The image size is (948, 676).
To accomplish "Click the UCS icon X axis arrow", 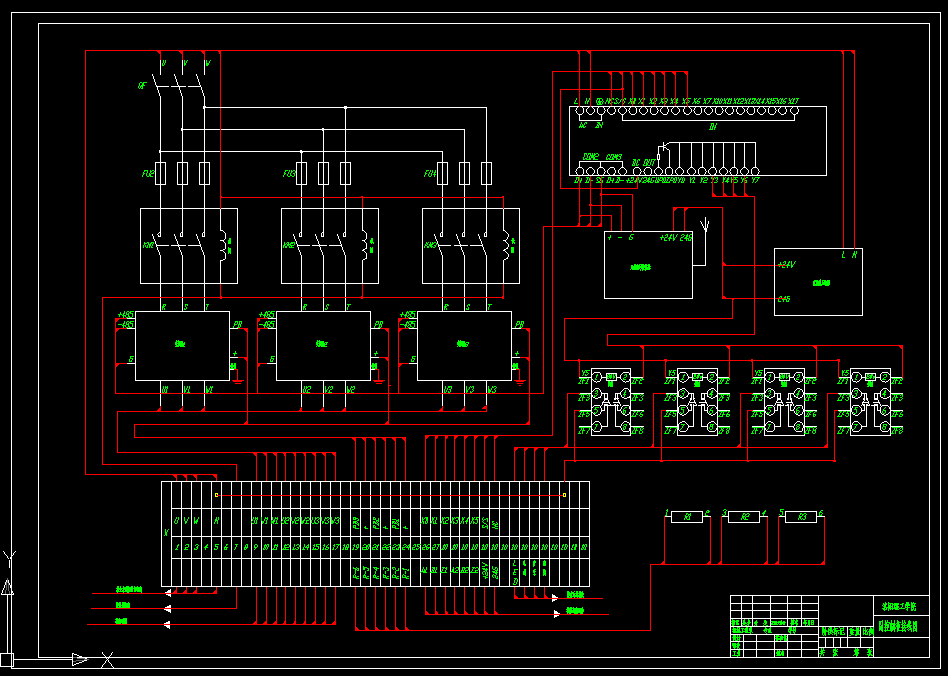I will pos(80,660).
